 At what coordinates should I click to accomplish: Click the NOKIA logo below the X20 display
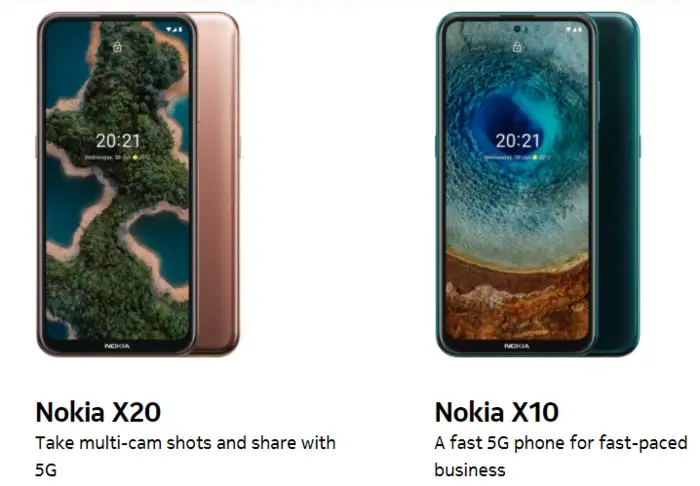[x=117, y=346]
